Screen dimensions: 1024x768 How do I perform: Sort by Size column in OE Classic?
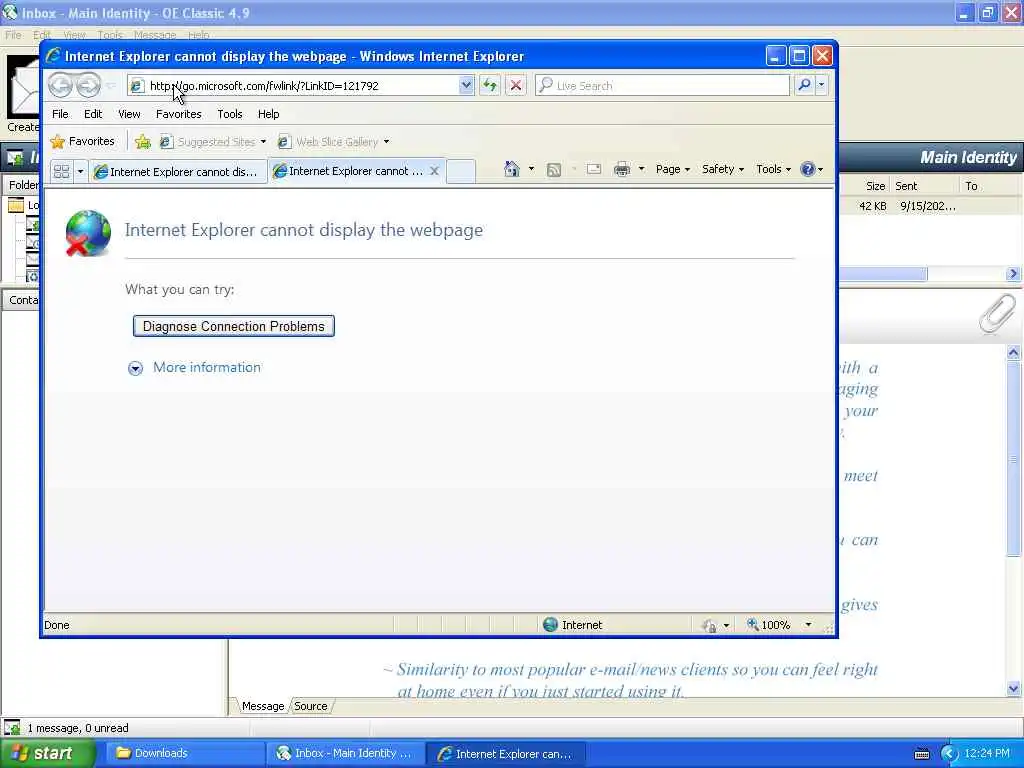click(875, 186)
